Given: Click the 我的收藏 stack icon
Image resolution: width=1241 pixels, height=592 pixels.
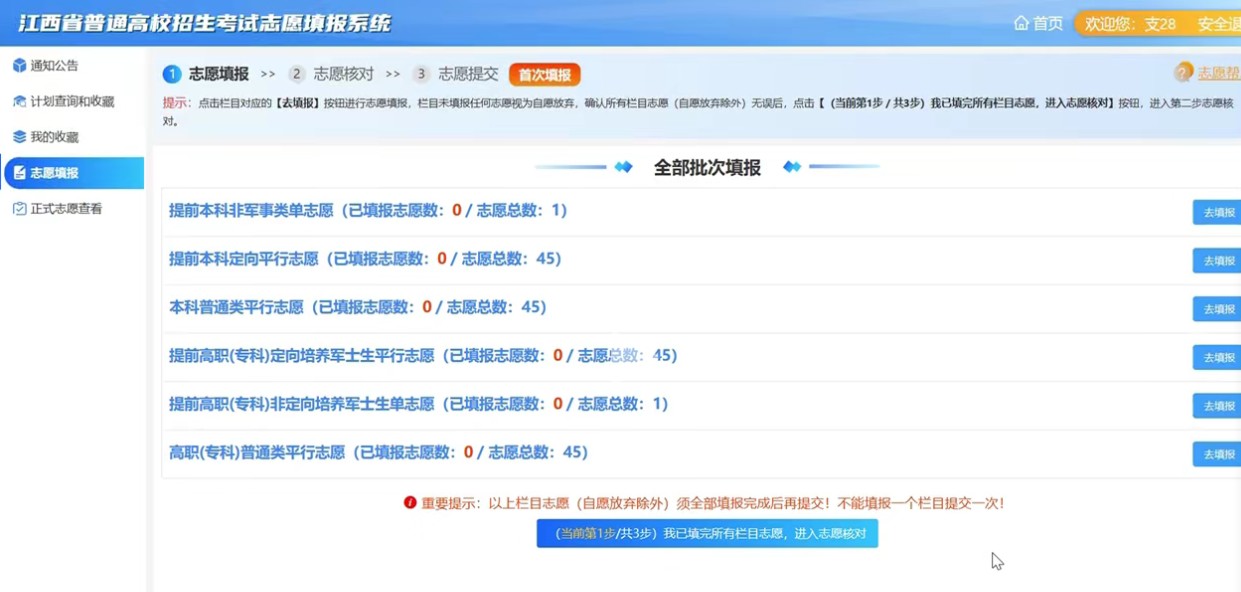Looking at the screenshot, I should click(19, 137).
